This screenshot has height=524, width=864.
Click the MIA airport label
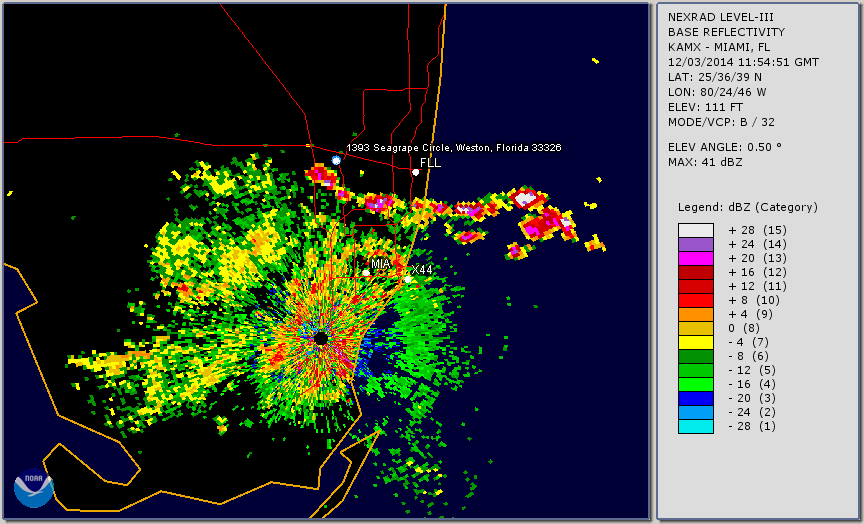[381, 263]
